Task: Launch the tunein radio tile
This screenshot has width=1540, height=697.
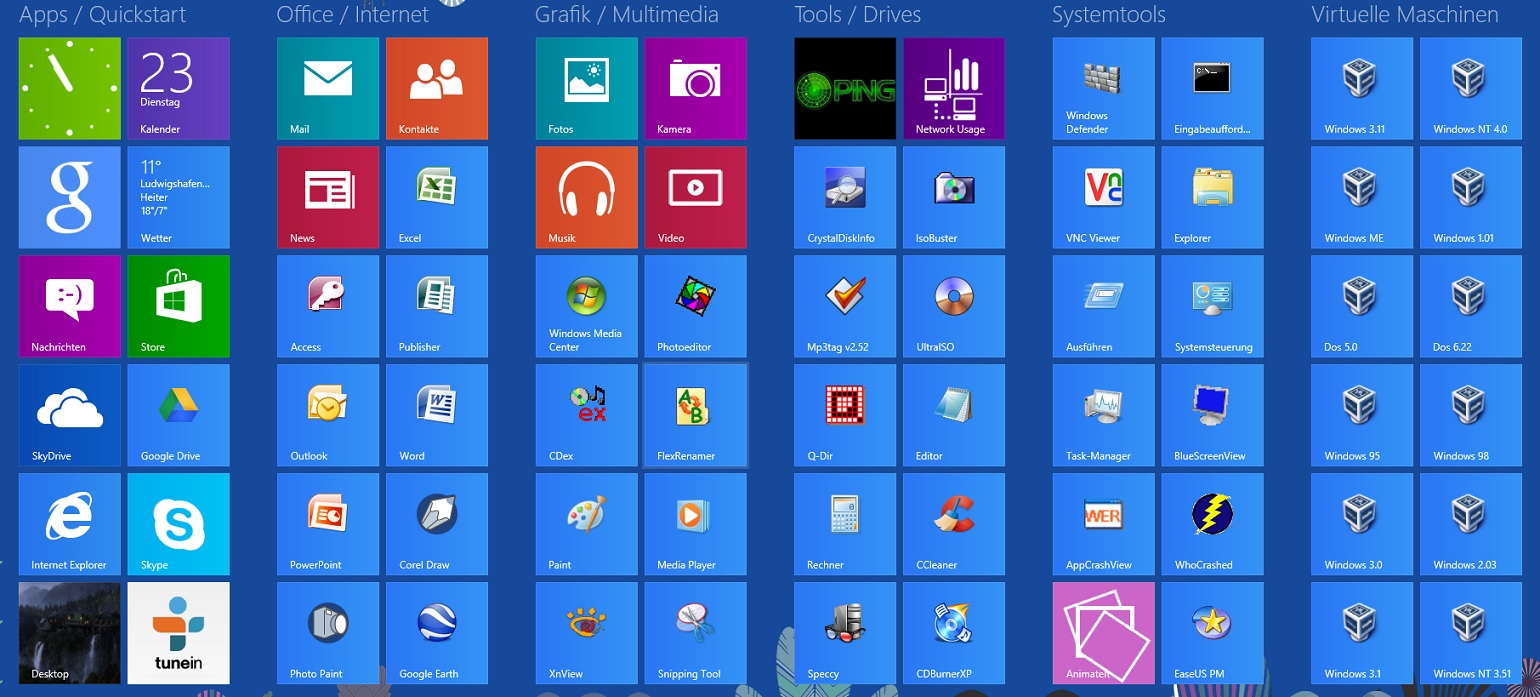Action: coord(179,633)
